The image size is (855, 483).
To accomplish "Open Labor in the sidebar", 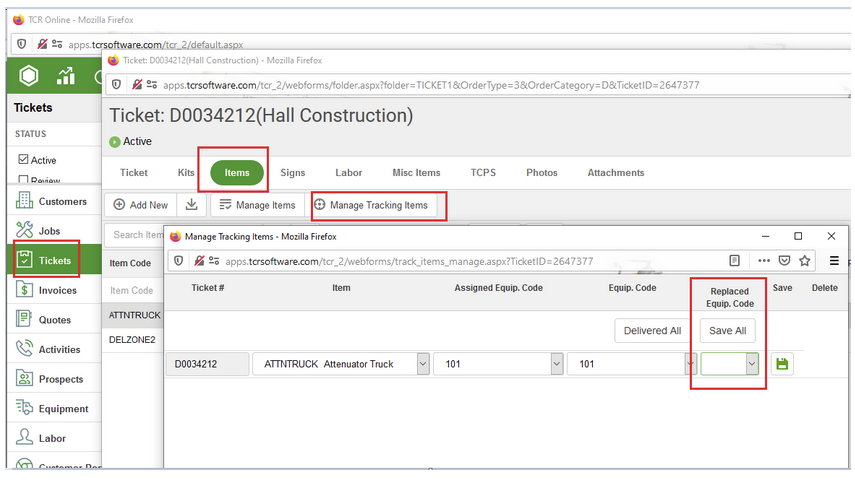I will tap(54, 438).
